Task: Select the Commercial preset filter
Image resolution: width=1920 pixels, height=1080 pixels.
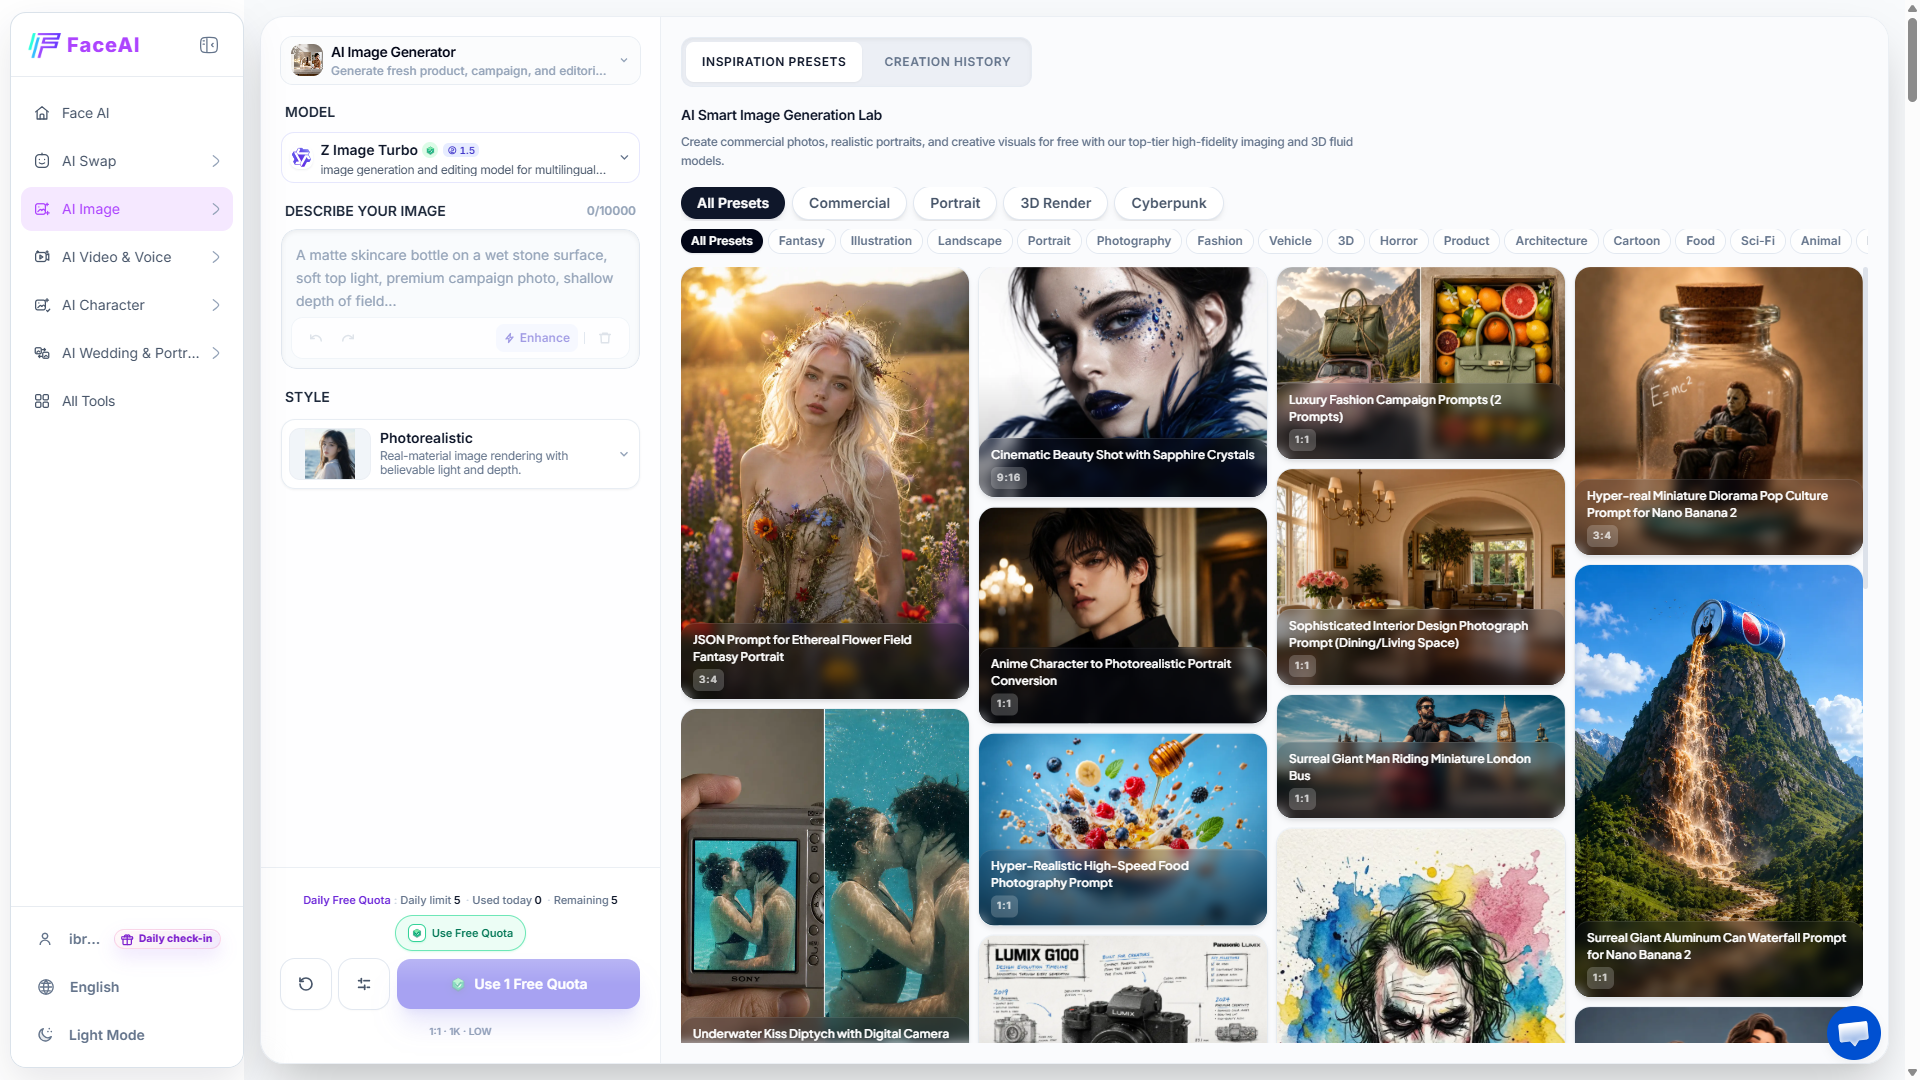Action: click(x=849, y=203)
